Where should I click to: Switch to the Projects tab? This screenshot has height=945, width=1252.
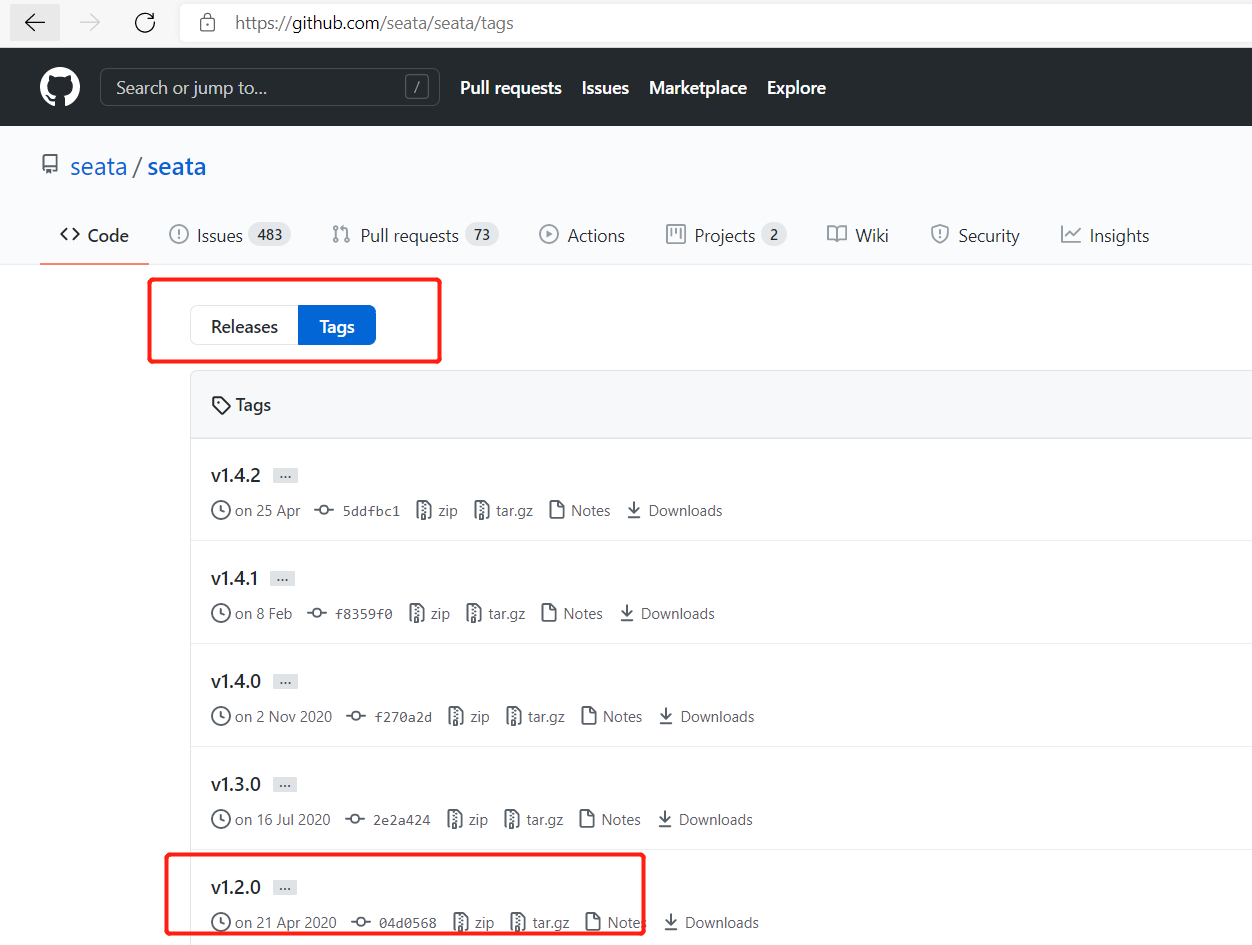(x=726, y=235)
